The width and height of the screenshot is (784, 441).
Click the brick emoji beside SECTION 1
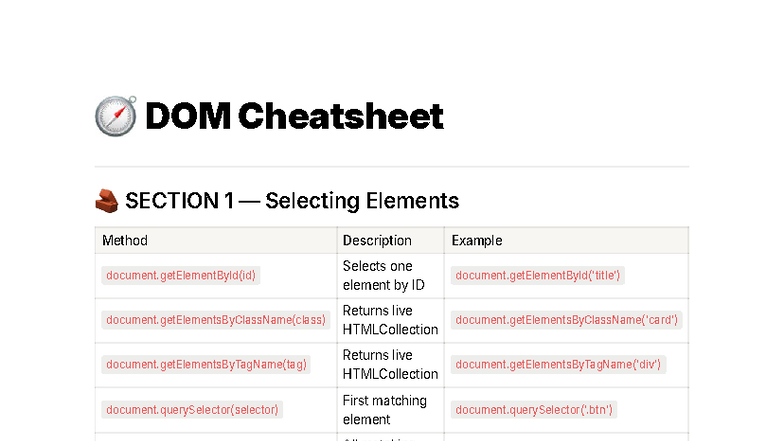pos(106,201)
